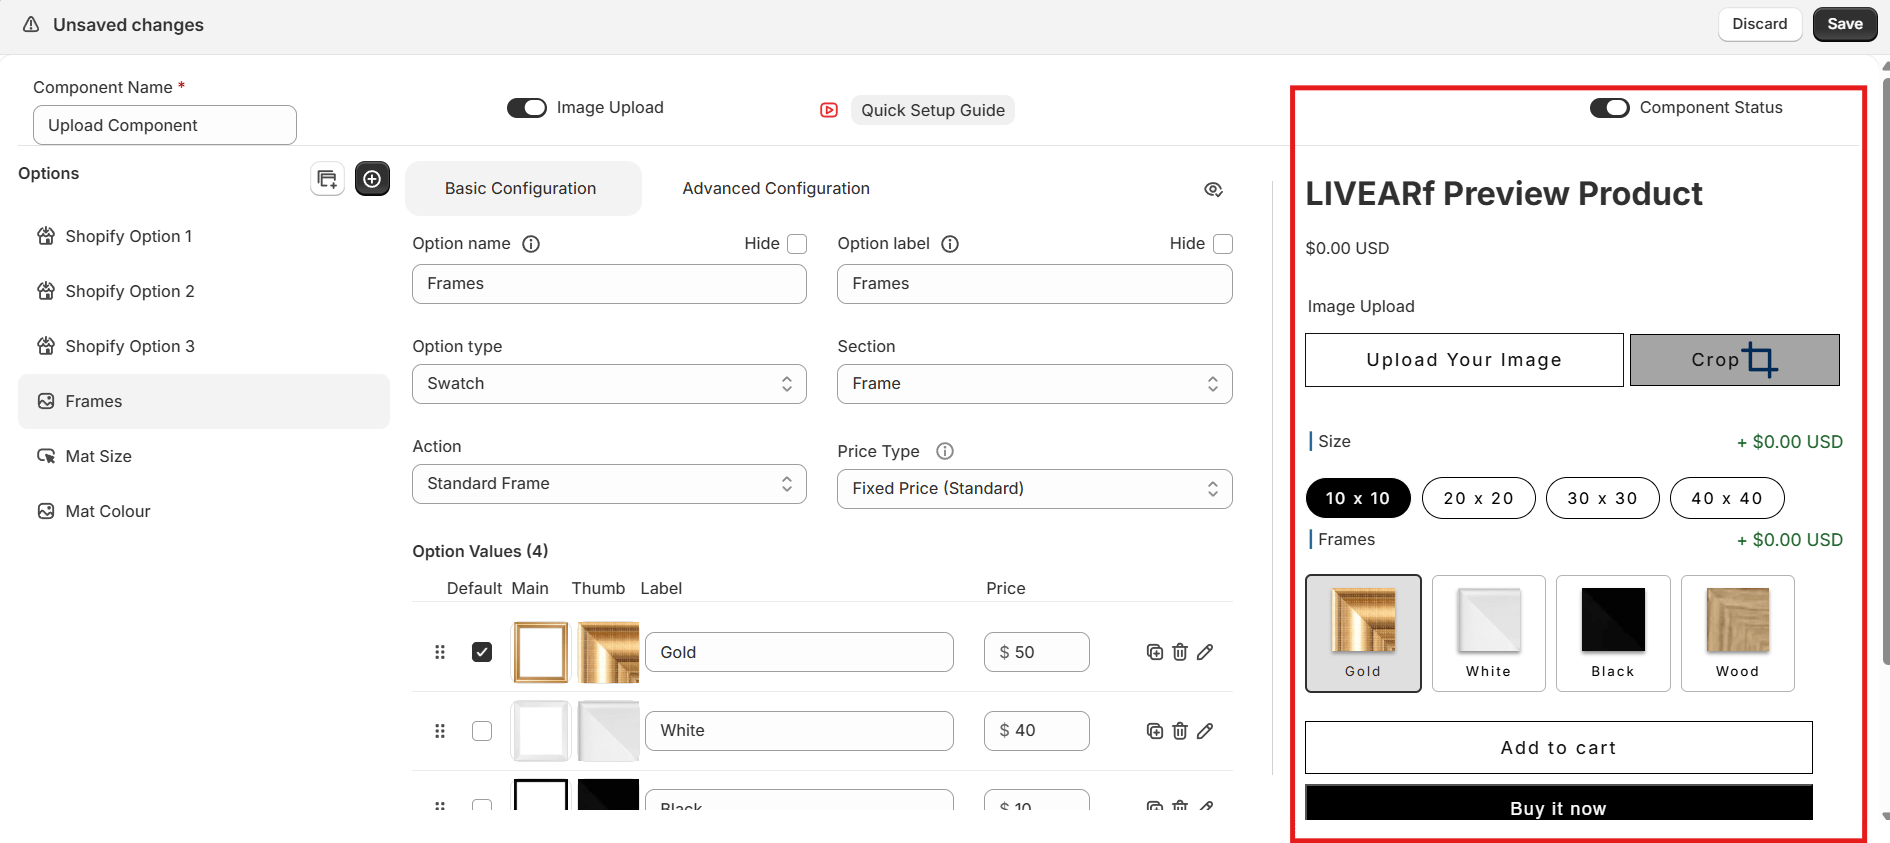This screenshot has width=1890, height=843.
Task: Select Shopify Option 1 in options list
Action: [x=204, y=236]
